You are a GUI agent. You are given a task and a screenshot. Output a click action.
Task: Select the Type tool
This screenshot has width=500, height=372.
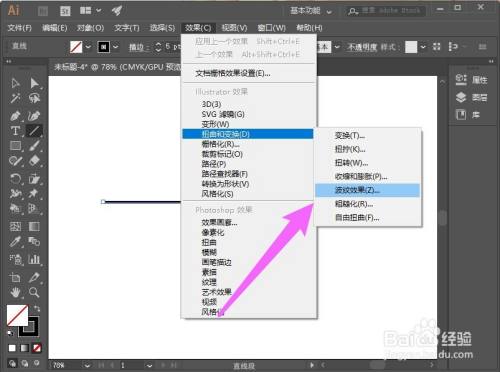(x=15, y=131)
